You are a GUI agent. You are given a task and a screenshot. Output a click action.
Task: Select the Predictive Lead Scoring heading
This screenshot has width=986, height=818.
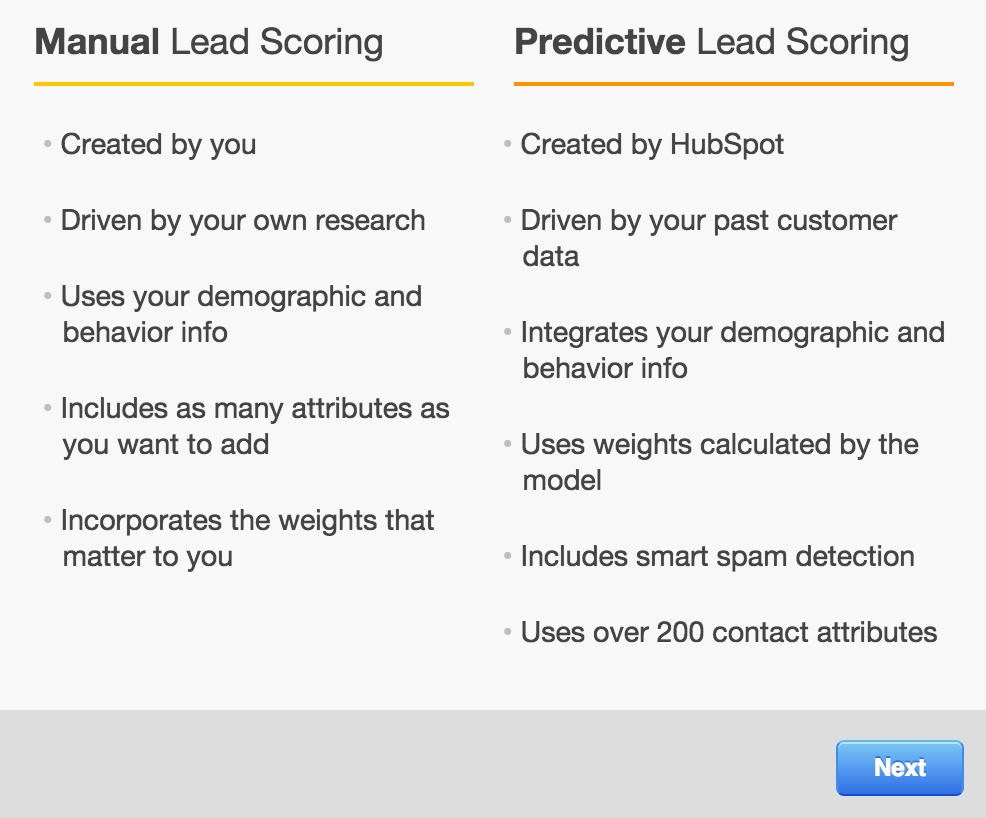click(x=711, y=42)
